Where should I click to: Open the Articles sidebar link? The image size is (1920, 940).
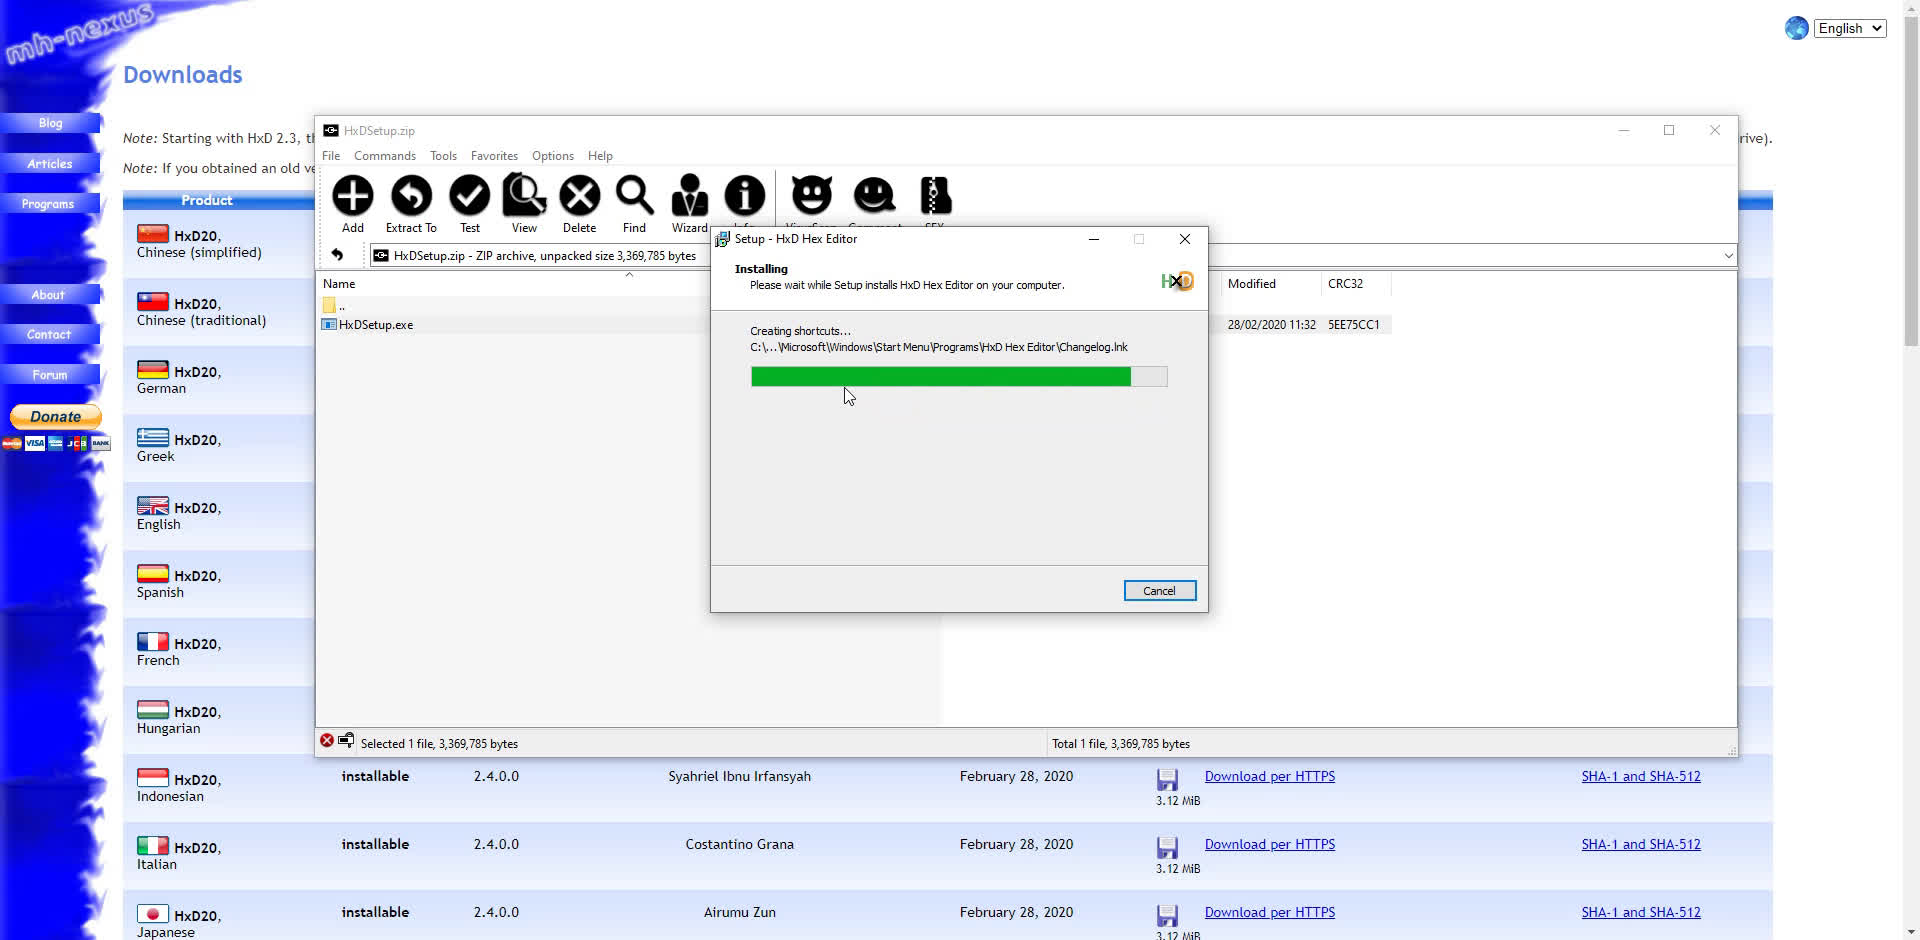pyautogui.click(x=50, y=164)
